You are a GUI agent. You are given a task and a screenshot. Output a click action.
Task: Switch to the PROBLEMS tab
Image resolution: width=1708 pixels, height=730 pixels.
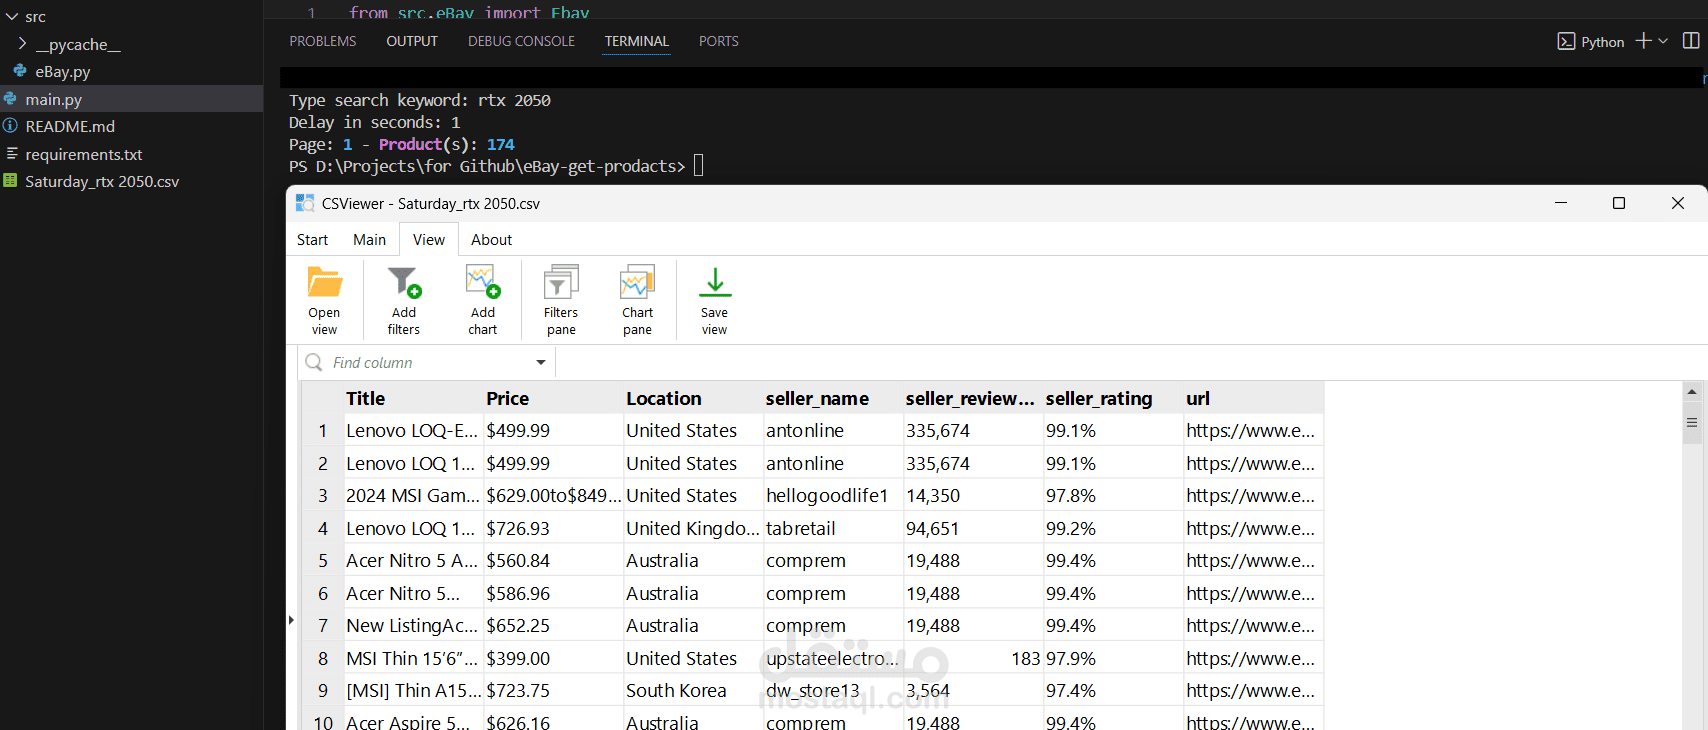click(x=323, y=41)
